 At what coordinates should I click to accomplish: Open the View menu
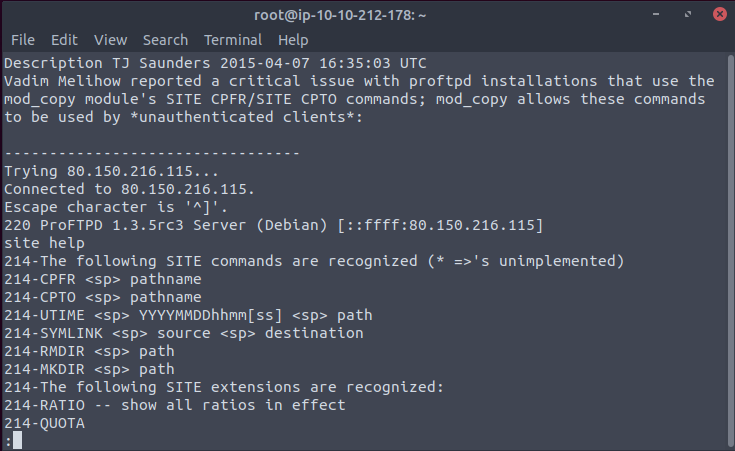pos(111,40)
